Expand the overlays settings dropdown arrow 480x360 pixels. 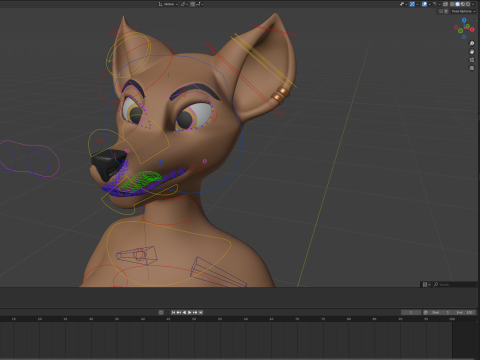tap(430, 4)
